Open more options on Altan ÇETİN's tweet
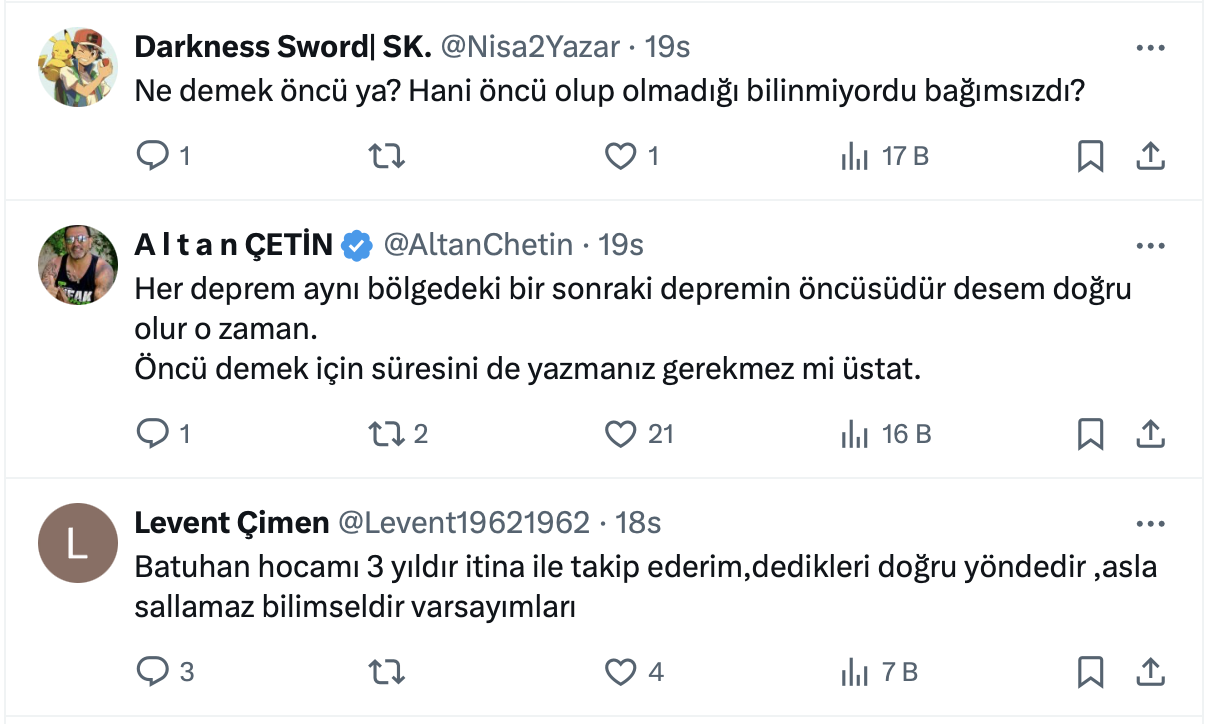This screenshot has height=724, width=1214. click(x=1151, y=245)
